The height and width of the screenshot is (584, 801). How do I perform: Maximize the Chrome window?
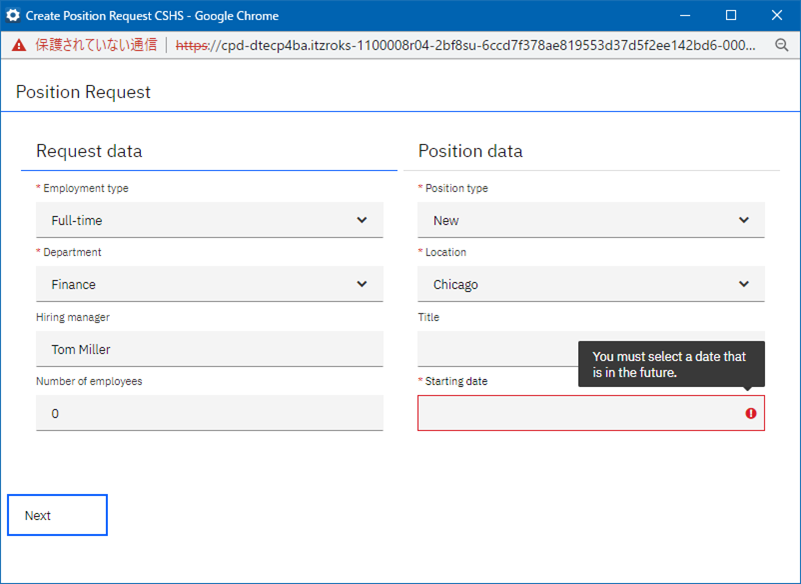pyautogui.click(x=731, y=15)
